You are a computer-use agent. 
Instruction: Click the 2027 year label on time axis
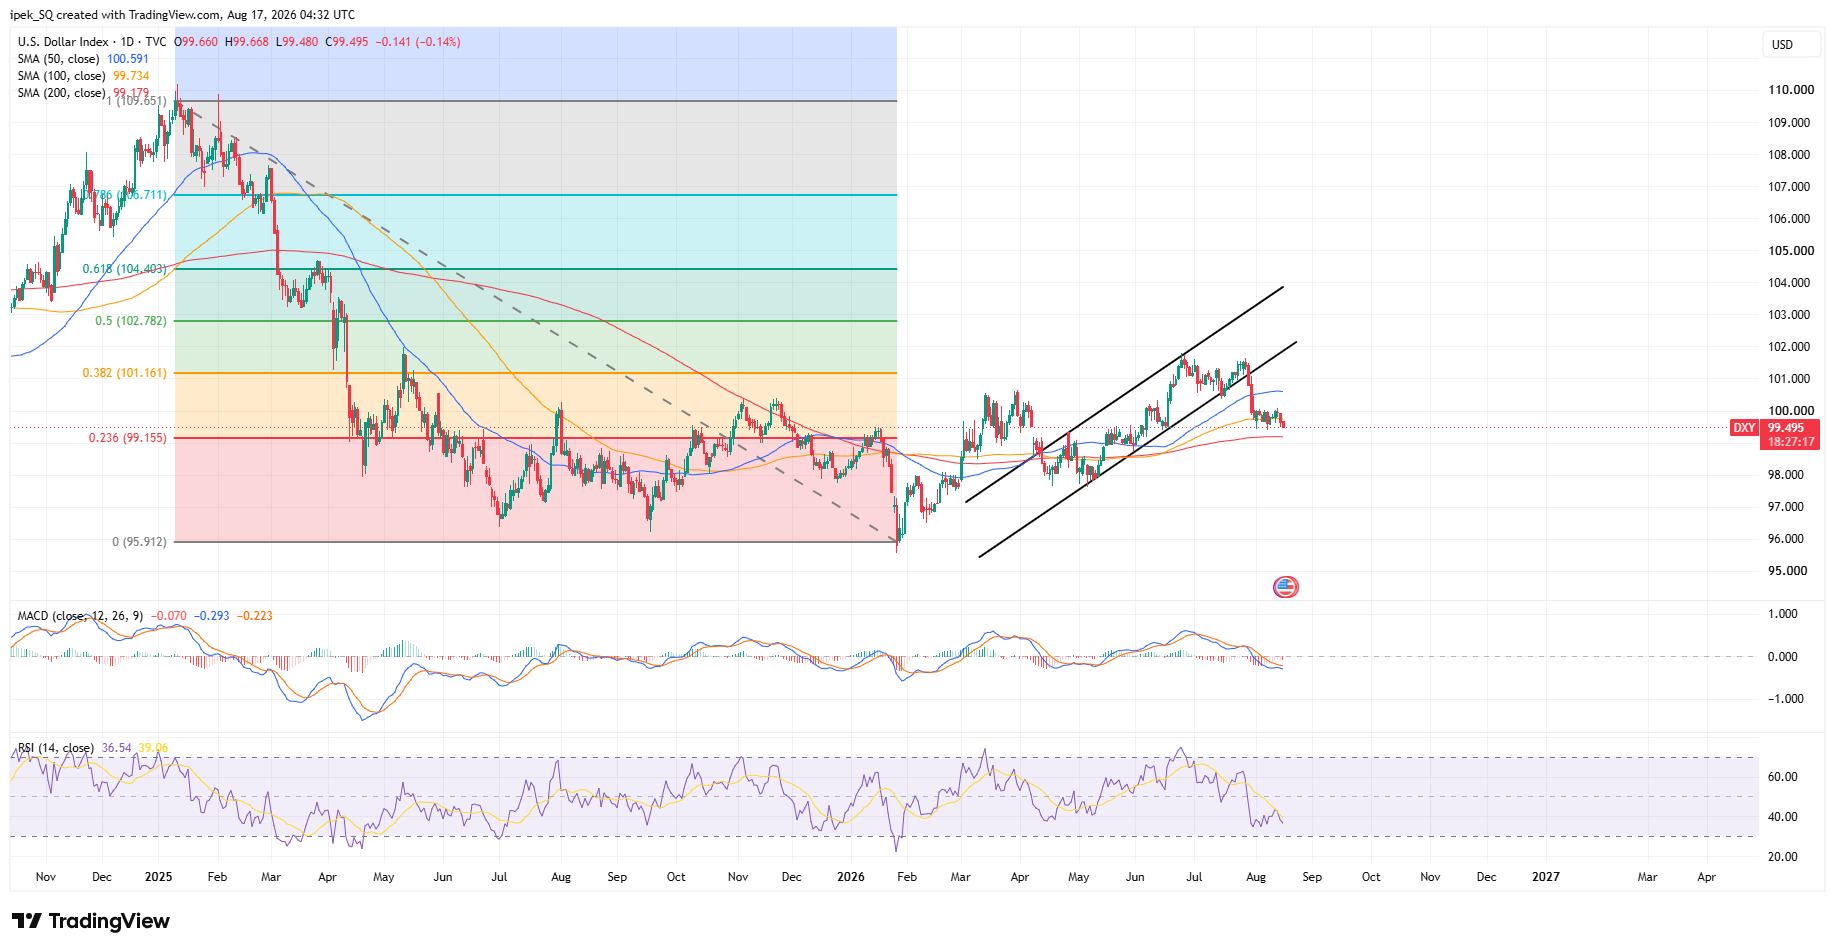click(1546, 877)
